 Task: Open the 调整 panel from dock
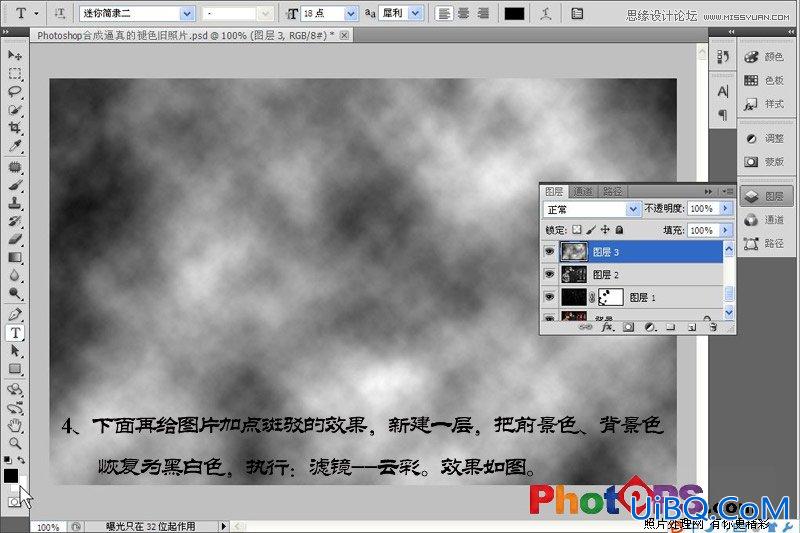tap(765, 138)
